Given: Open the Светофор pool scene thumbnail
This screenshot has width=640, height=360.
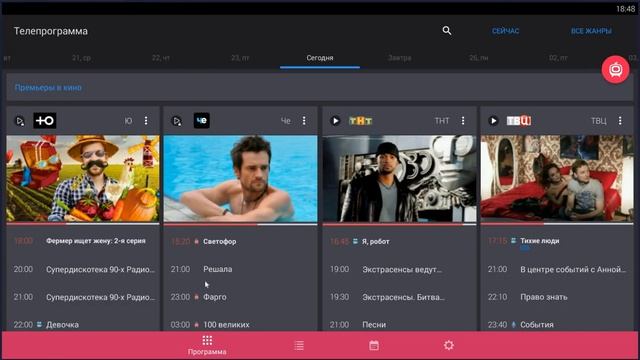Looking at the screenshot, I should (x=240, y=179).
